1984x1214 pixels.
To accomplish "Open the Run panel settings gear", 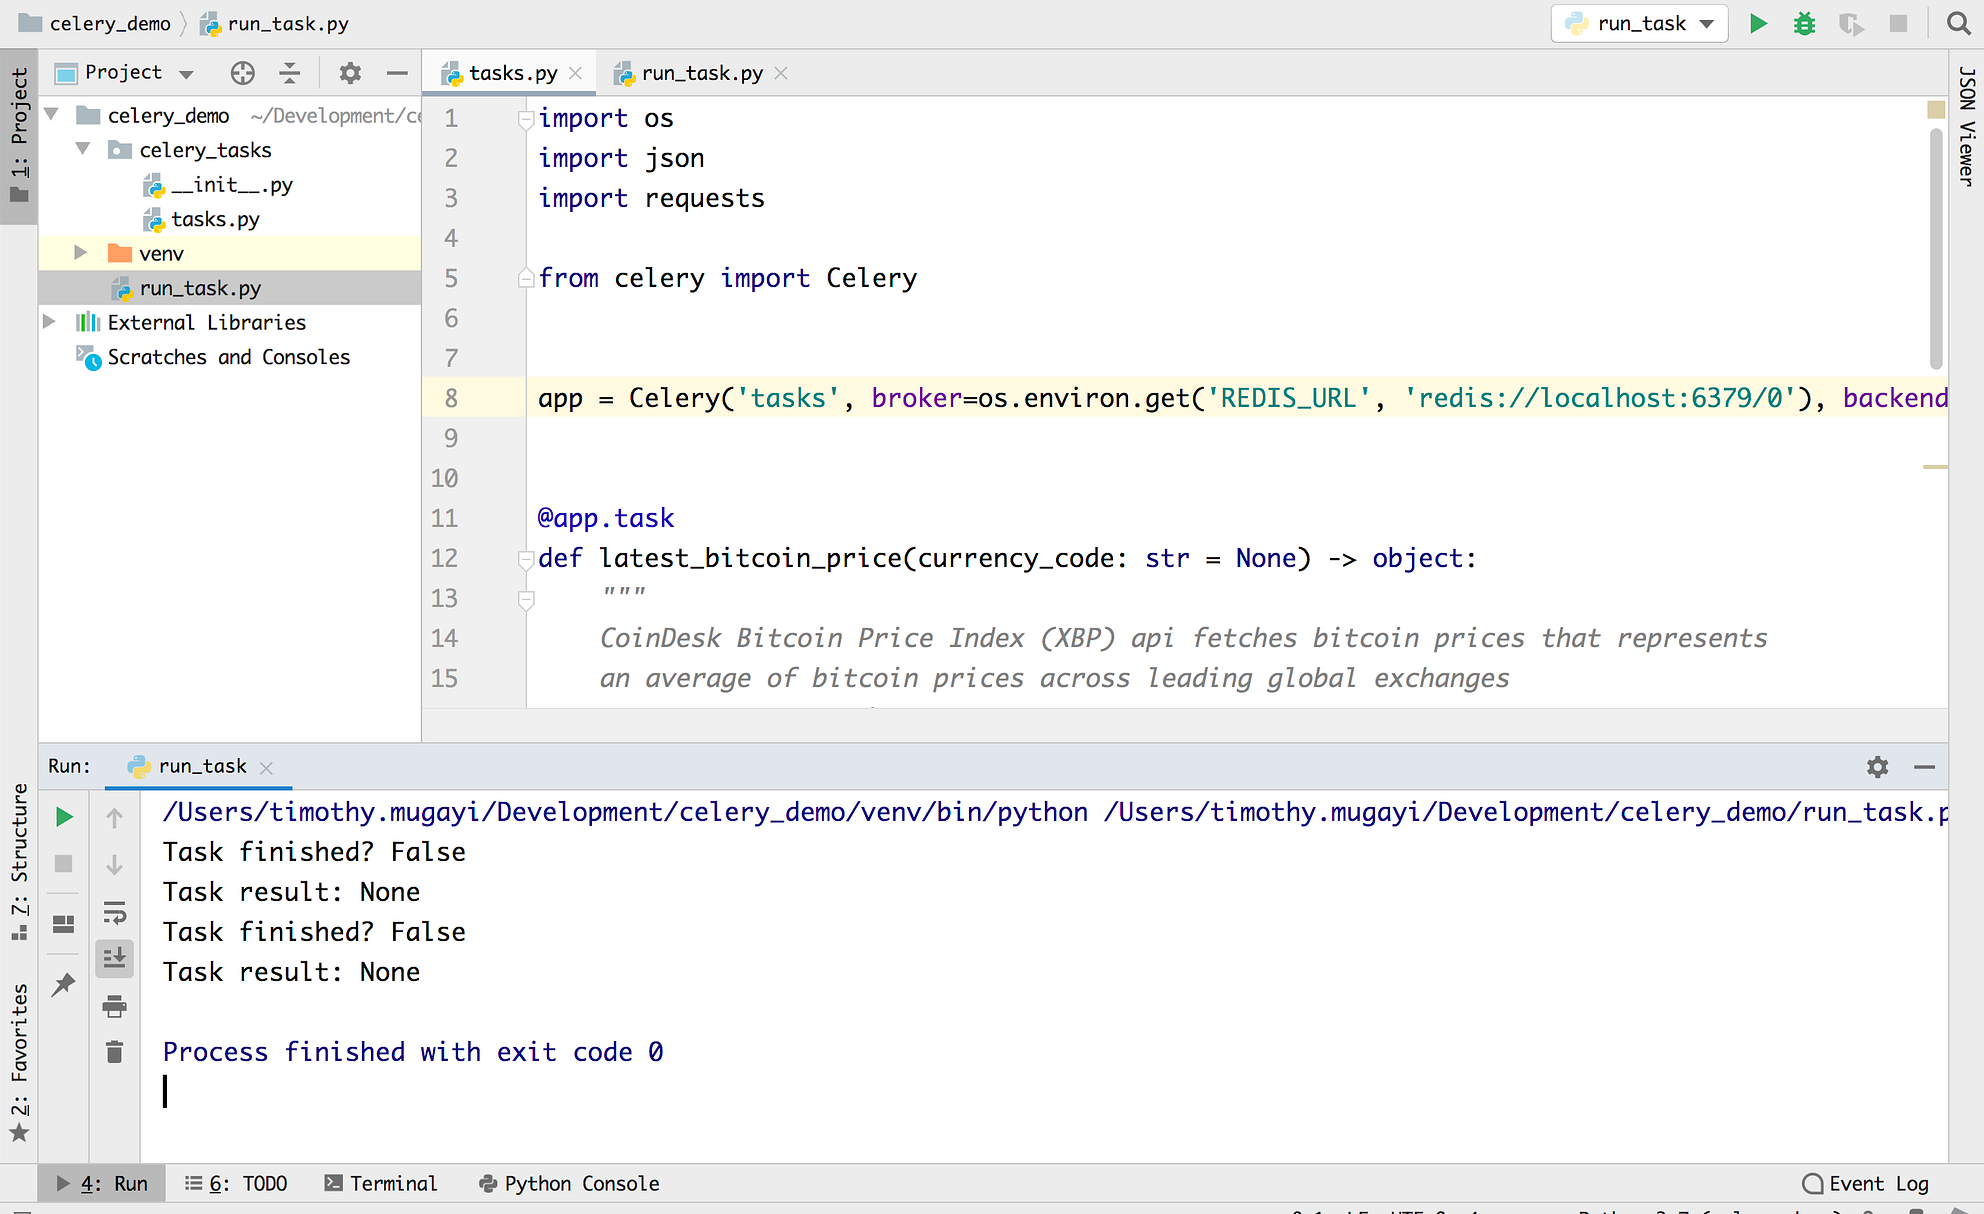I will click(x=1877, y=766).
